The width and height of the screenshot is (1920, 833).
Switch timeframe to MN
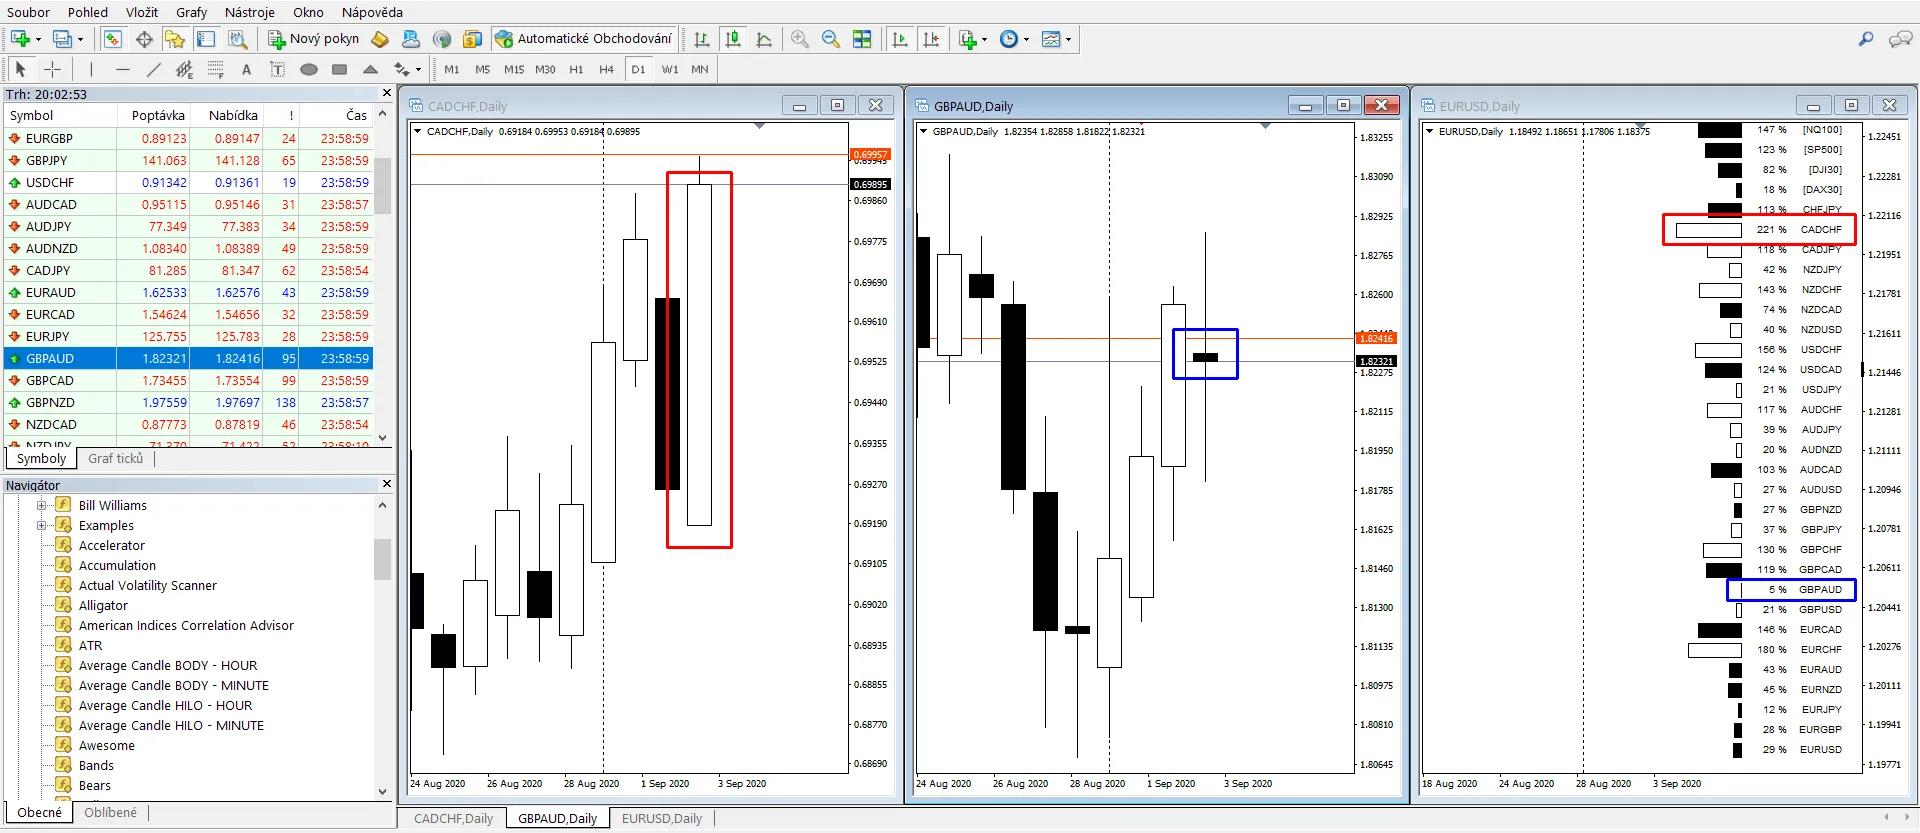coord(700,69)
